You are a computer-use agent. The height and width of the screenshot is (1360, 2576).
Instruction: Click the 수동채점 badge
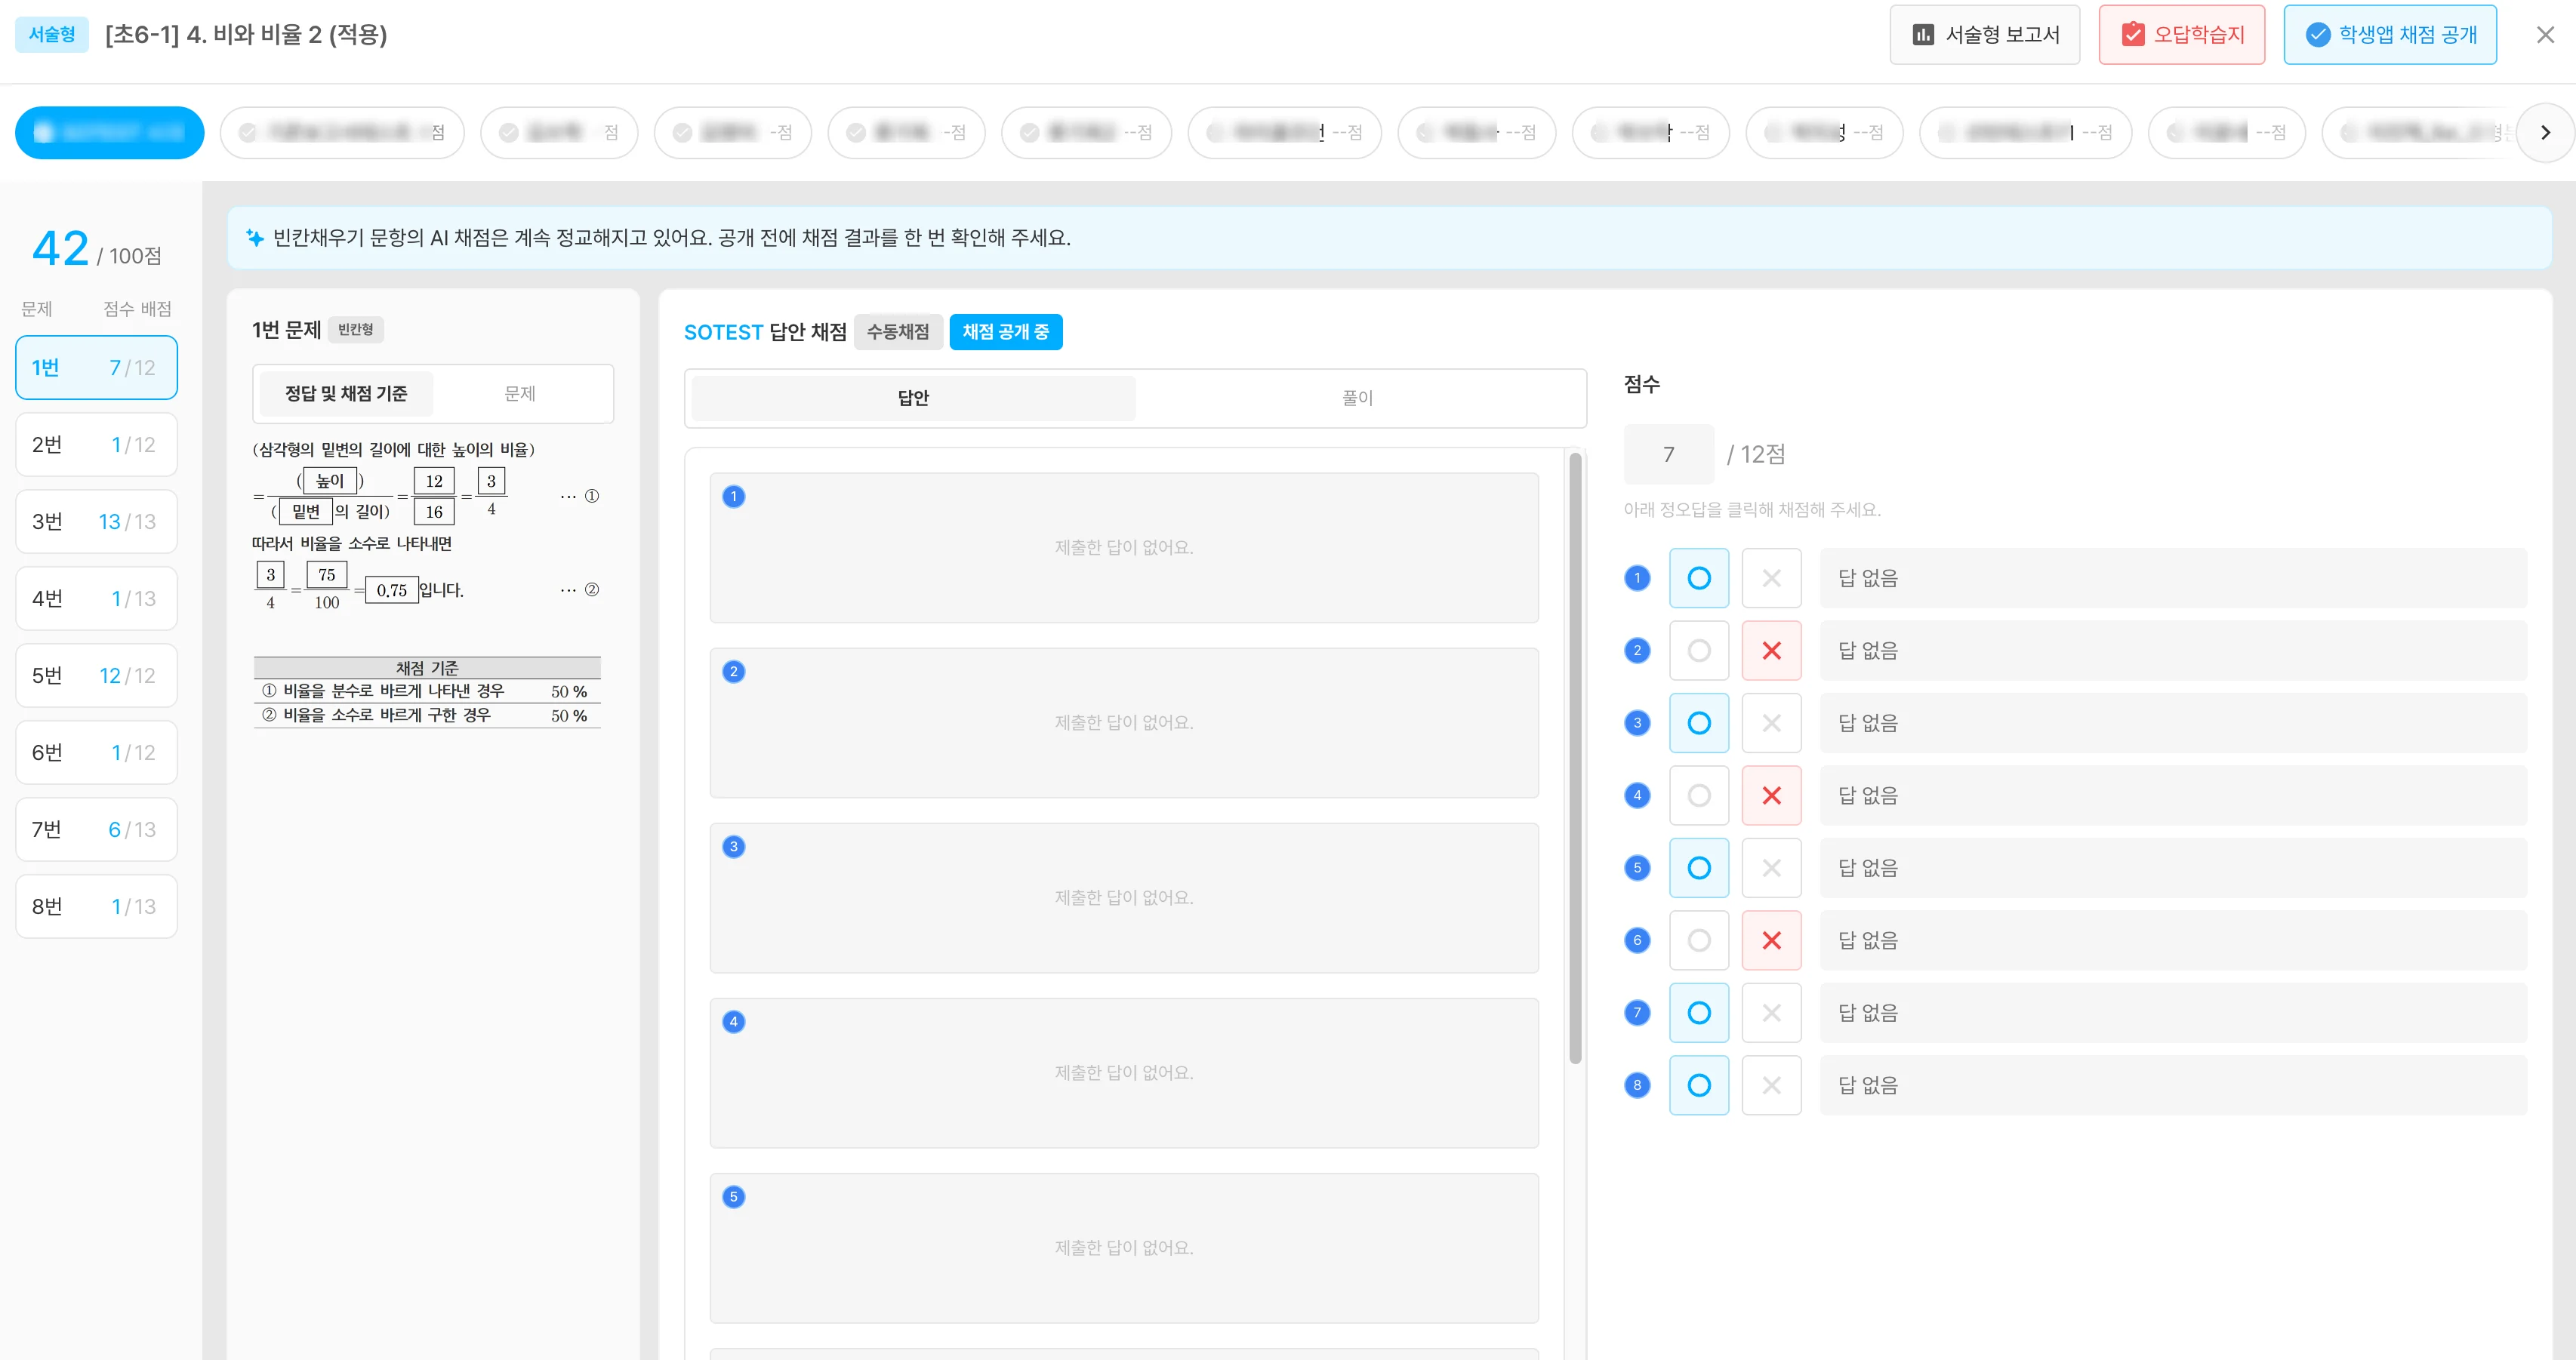tap(897, 332)
